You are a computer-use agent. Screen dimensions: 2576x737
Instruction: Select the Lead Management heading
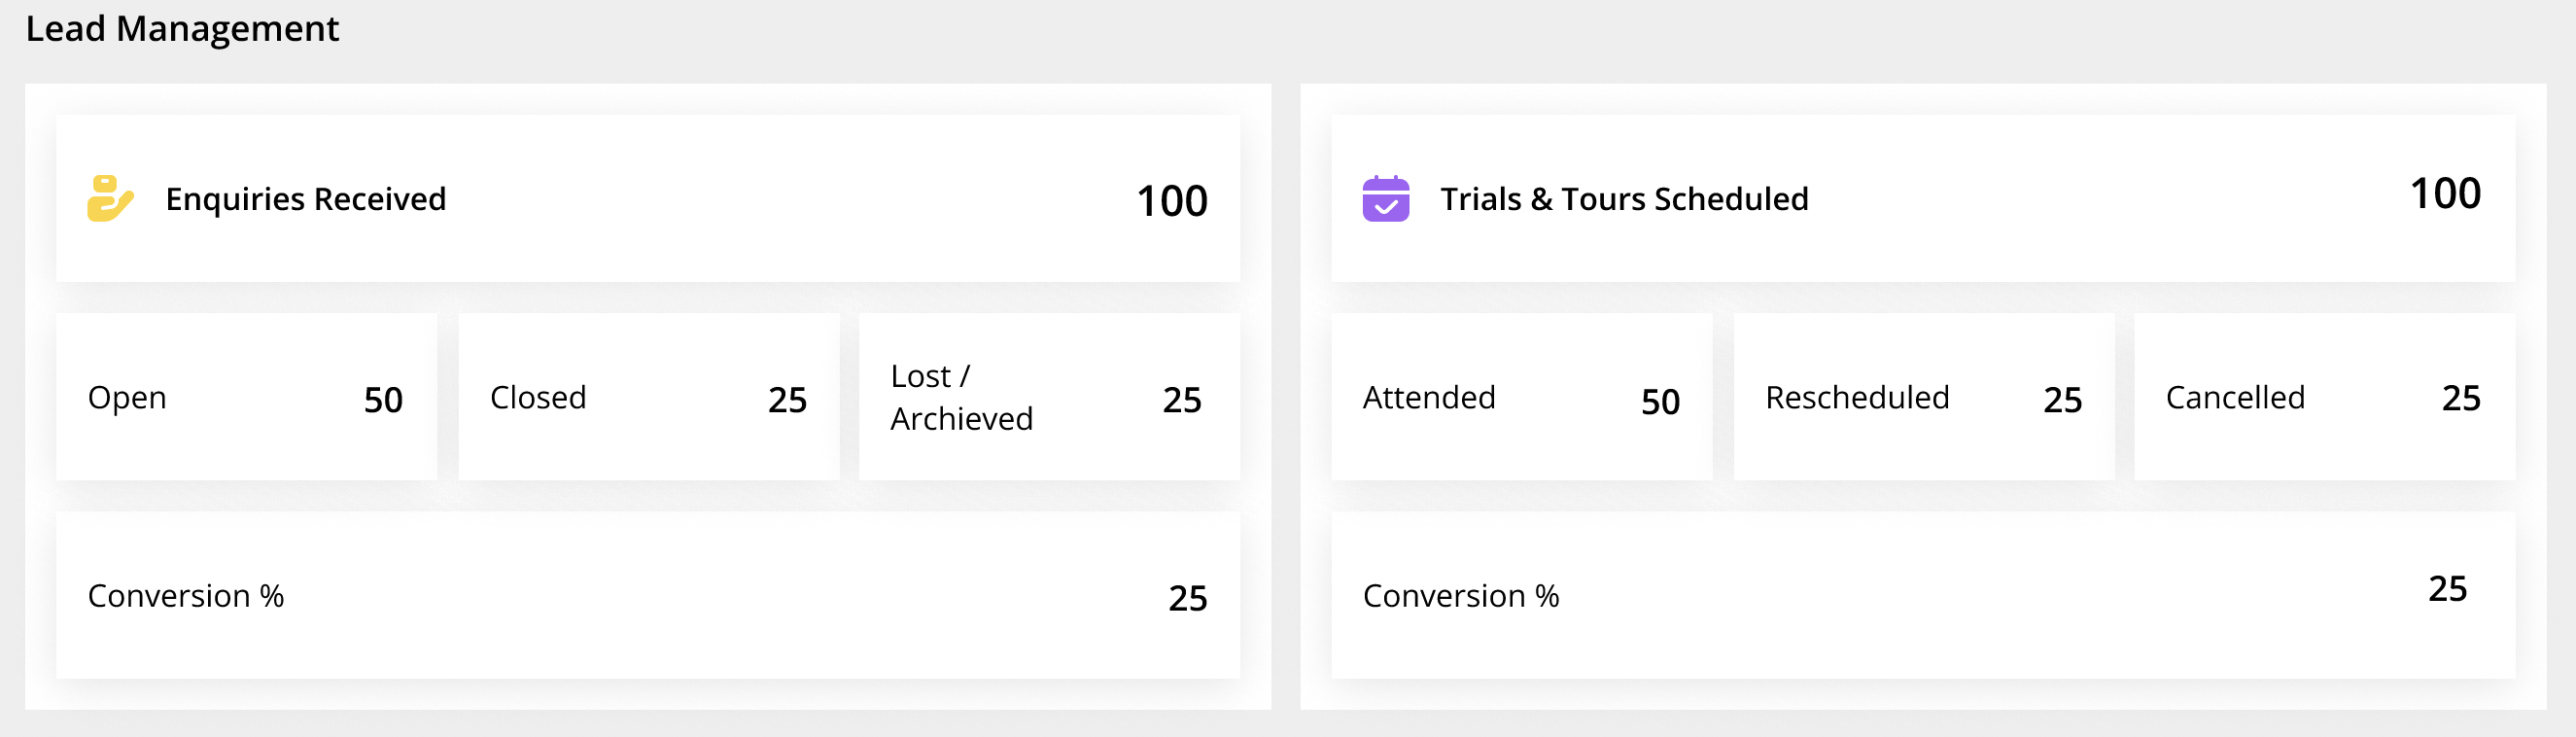click(x=182, y=29)
